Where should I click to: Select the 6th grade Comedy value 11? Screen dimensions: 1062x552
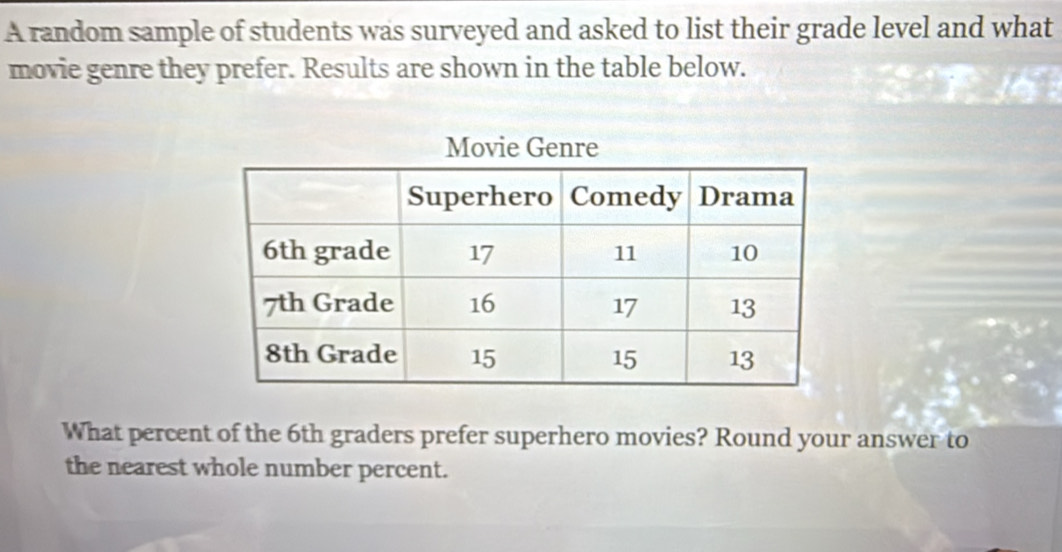625,253
